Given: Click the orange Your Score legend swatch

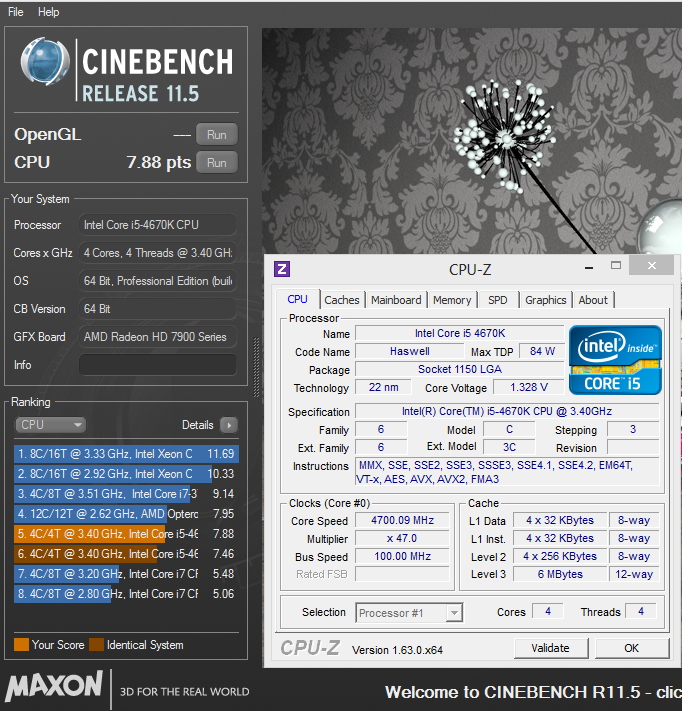Looking at the screenshot, I should coord(21,644).
